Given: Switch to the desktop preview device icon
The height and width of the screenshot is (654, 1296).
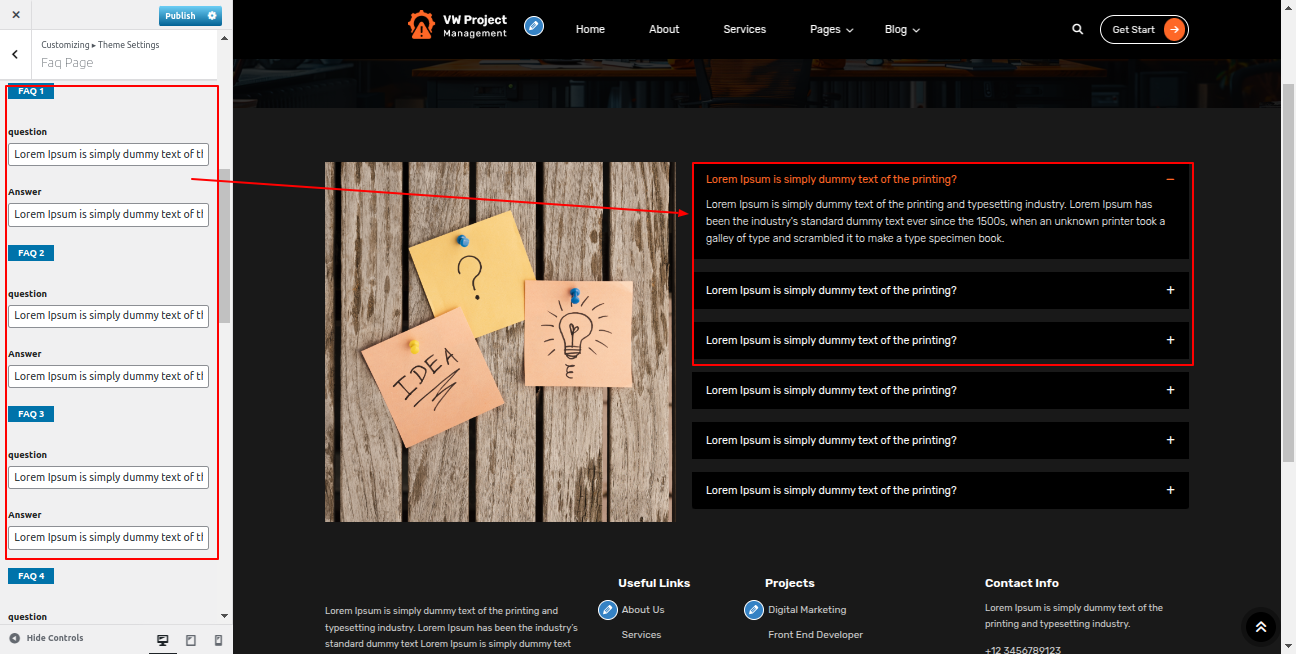Looking at the screenshot, I should 163,639.
